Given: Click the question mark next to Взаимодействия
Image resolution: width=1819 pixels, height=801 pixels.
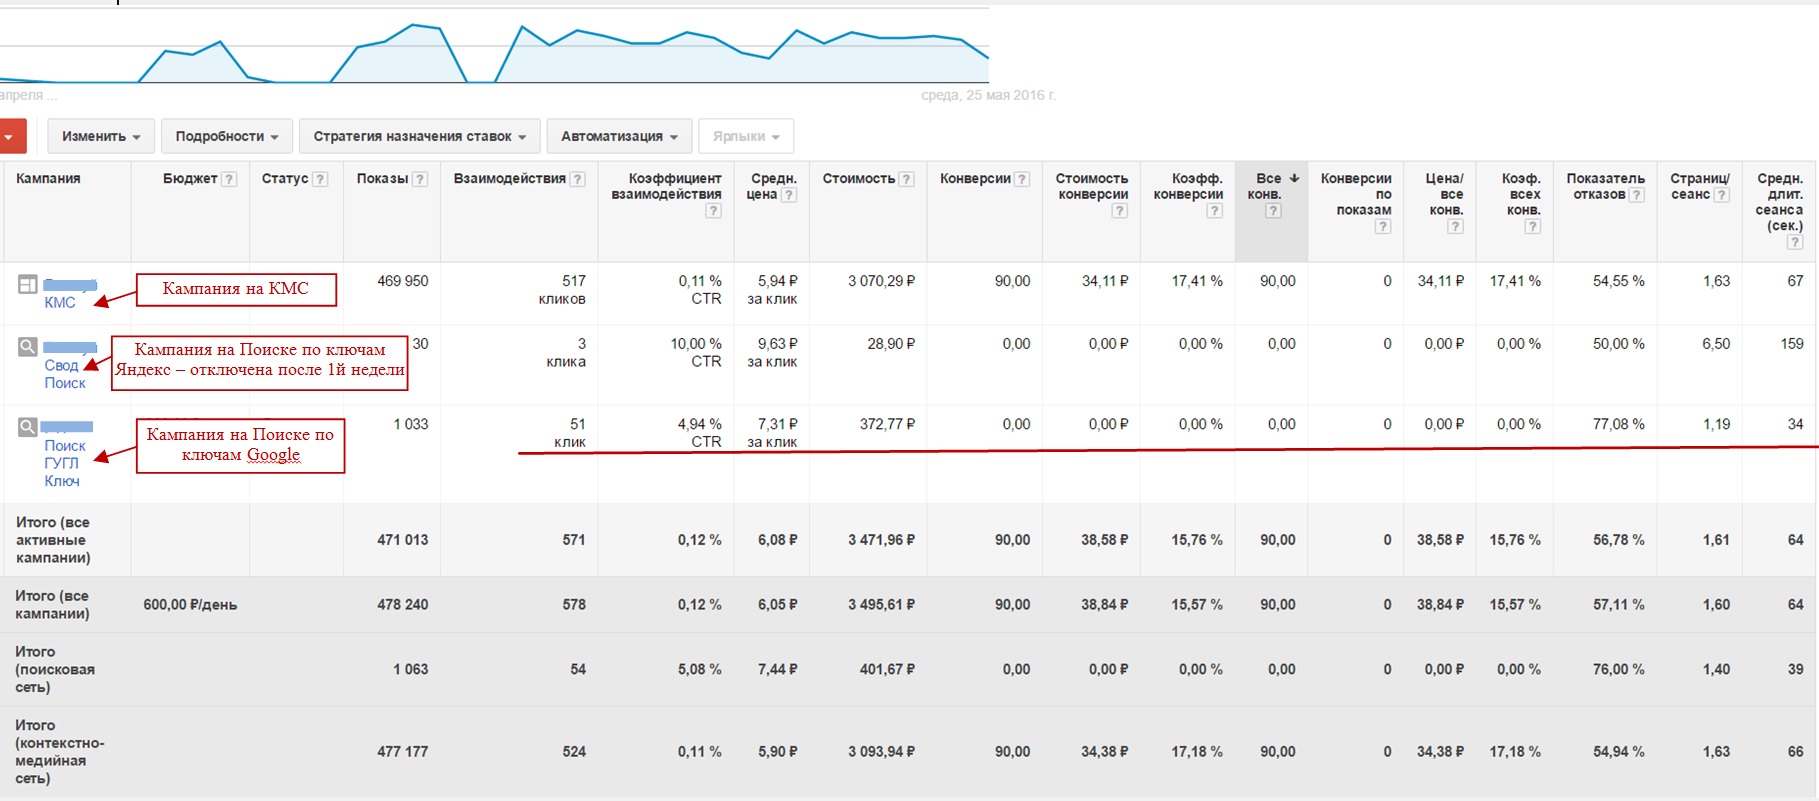Looking at the screenshot, I should (x=577, y=179).
